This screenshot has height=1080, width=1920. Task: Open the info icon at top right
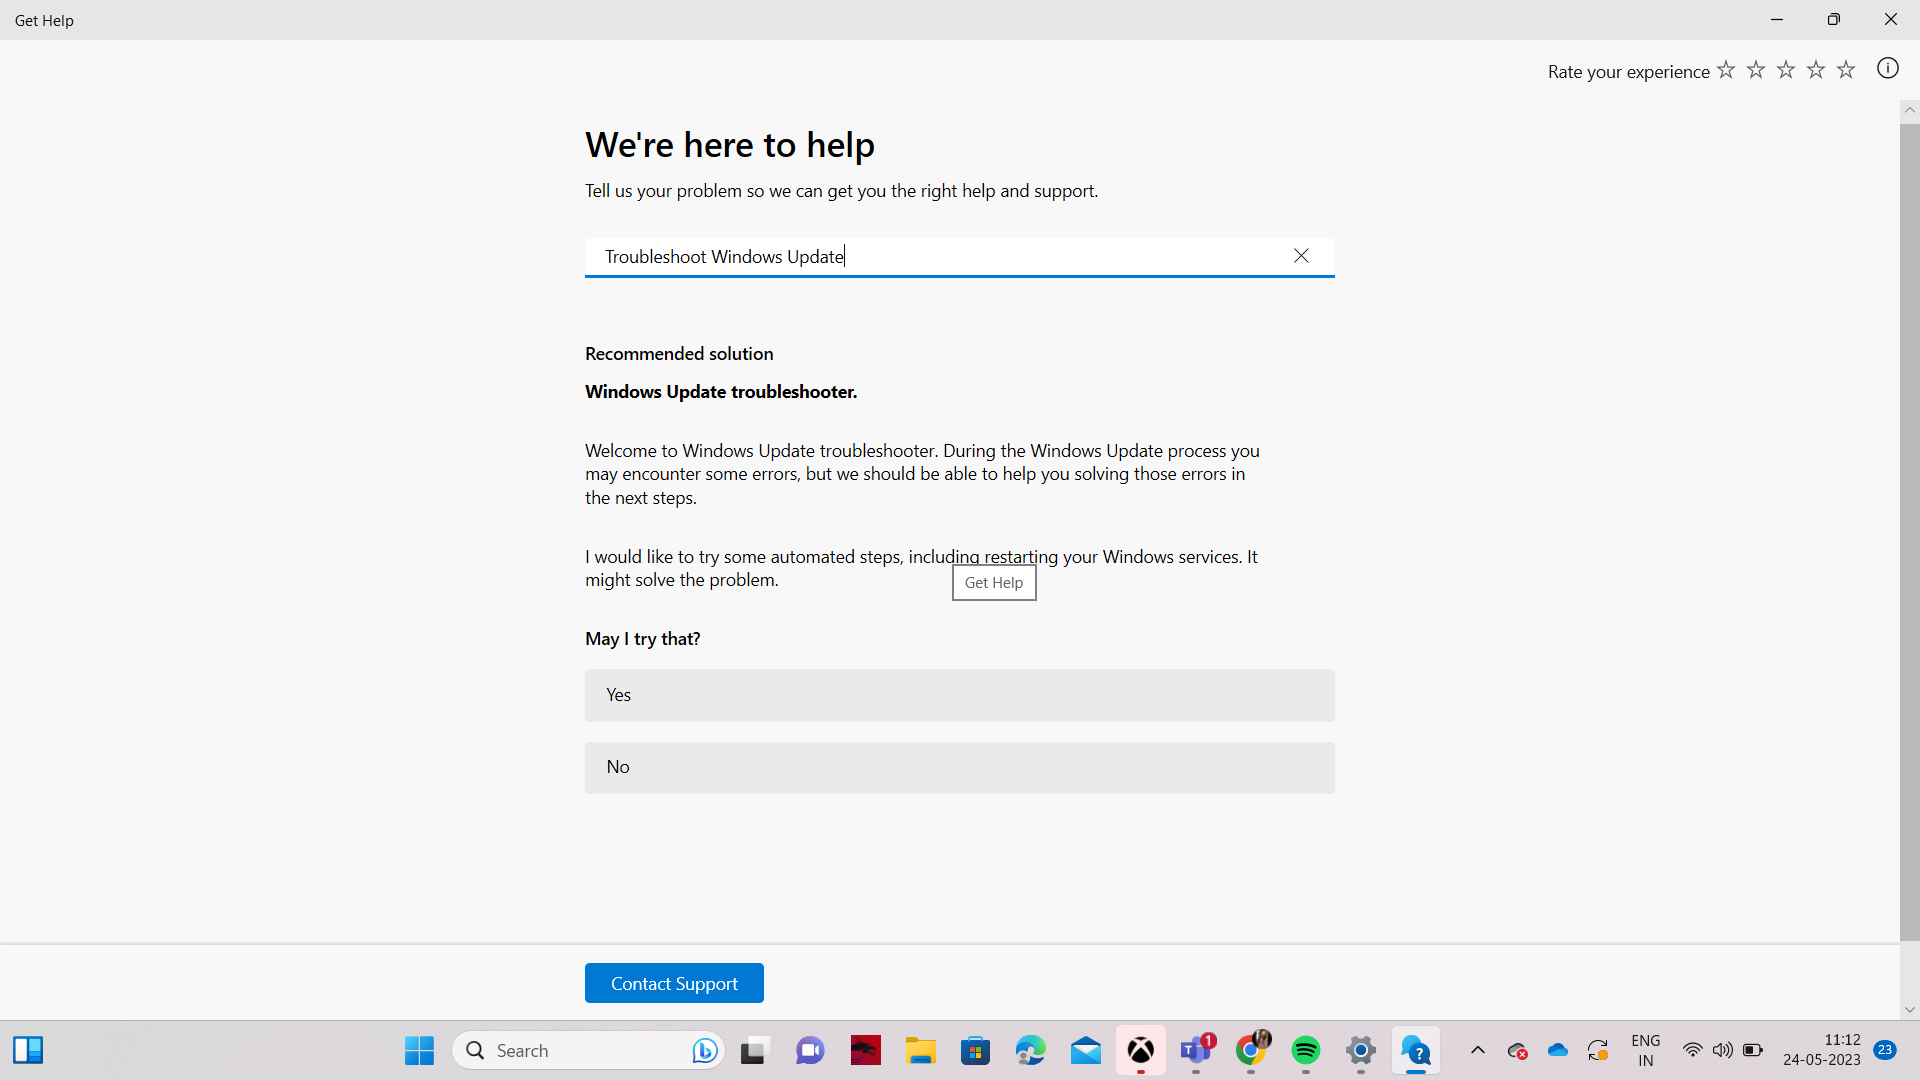click(1887, 69)
